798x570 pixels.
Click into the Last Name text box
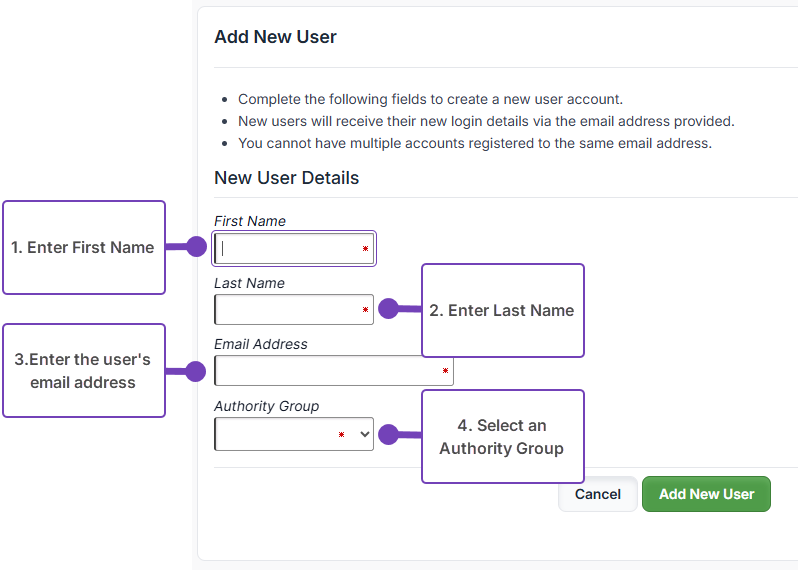pyautogui.click(x=288, y=310)
